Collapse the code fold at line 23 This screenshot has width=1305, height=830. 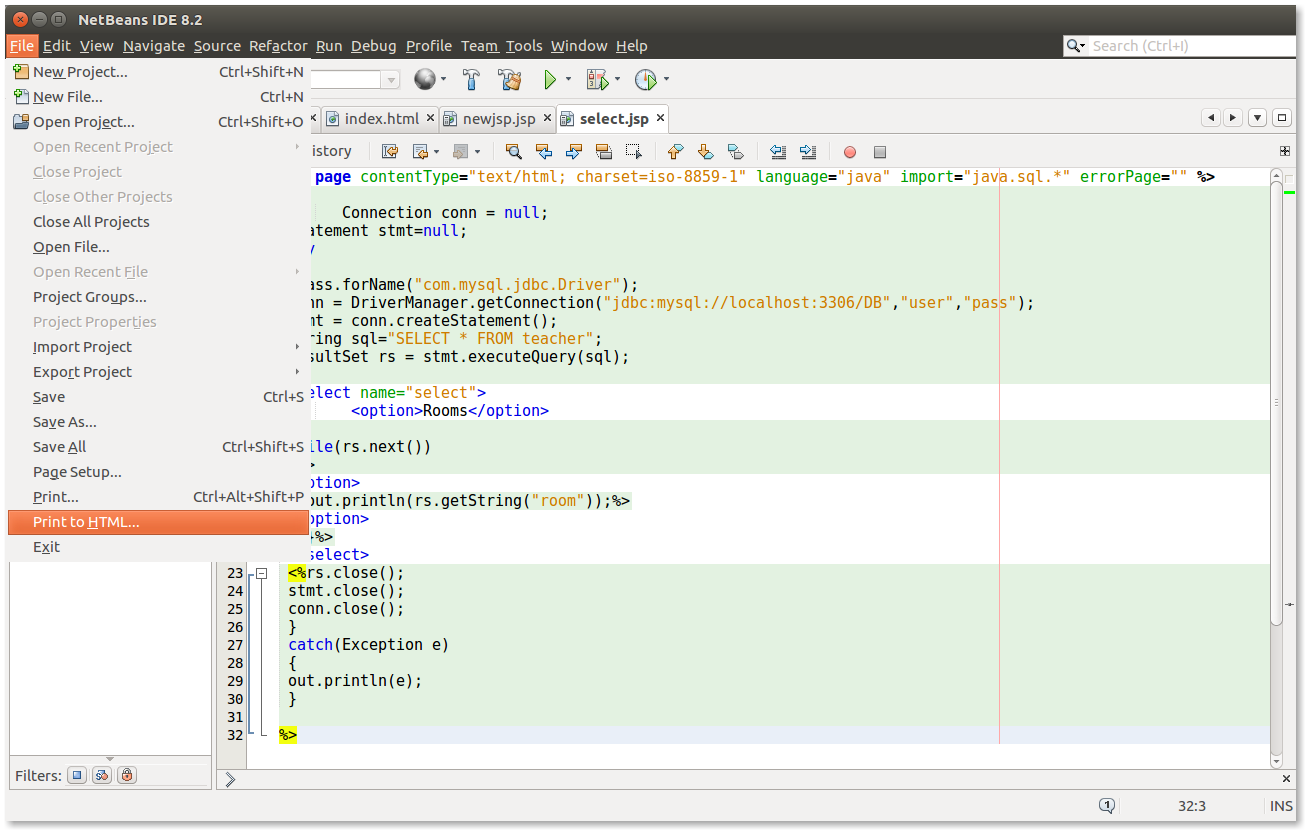coord(261,573)
